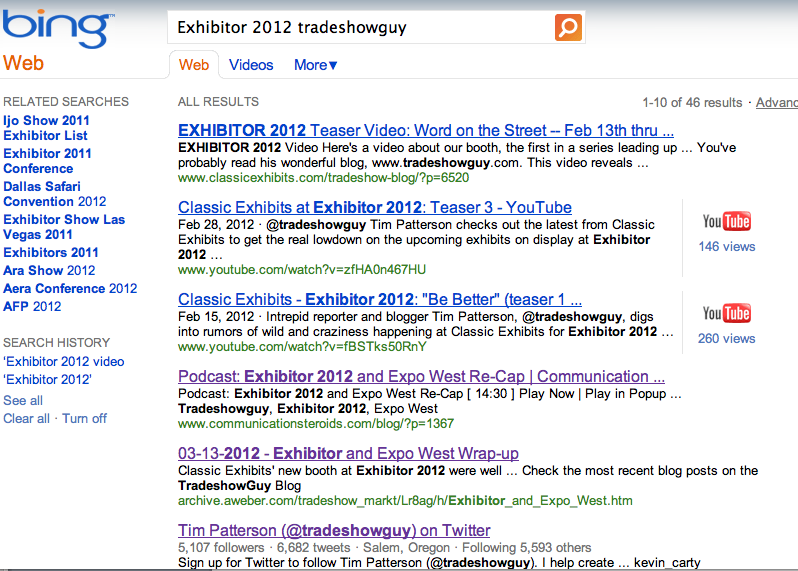The height and width of the screenshot is (571, 798).
Task: Open related search Ara Show 2012
Action: tap(49, 270)
